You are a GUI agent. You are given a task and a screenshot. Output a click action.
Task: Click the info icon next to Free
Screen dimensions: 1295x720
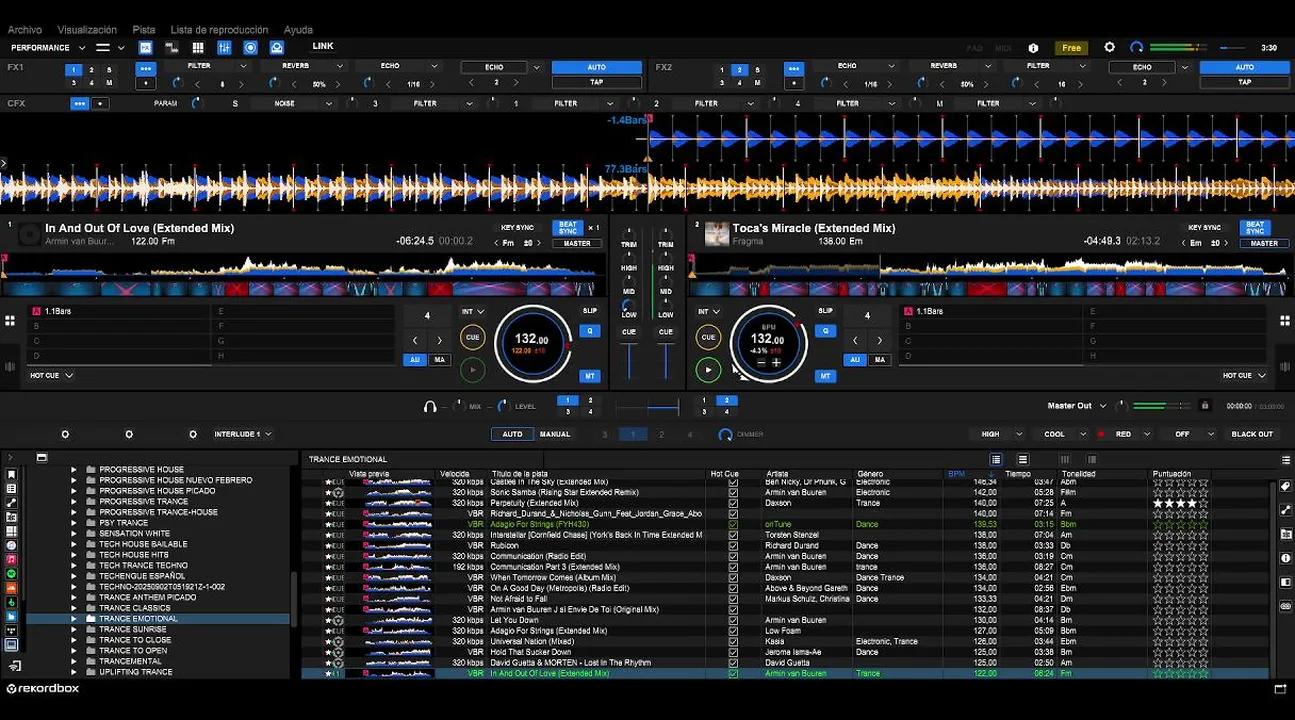(x=1033, y=48)
